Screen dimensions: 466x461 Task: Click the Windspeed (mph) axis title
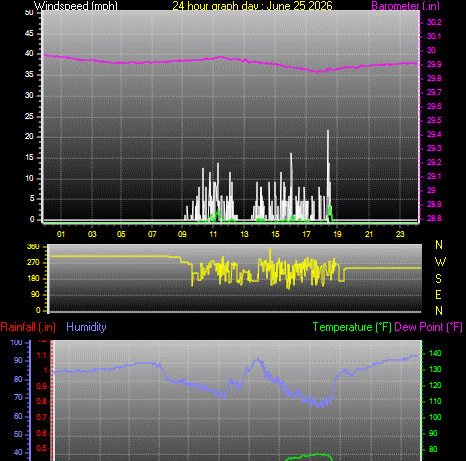(x=76, y=6)
